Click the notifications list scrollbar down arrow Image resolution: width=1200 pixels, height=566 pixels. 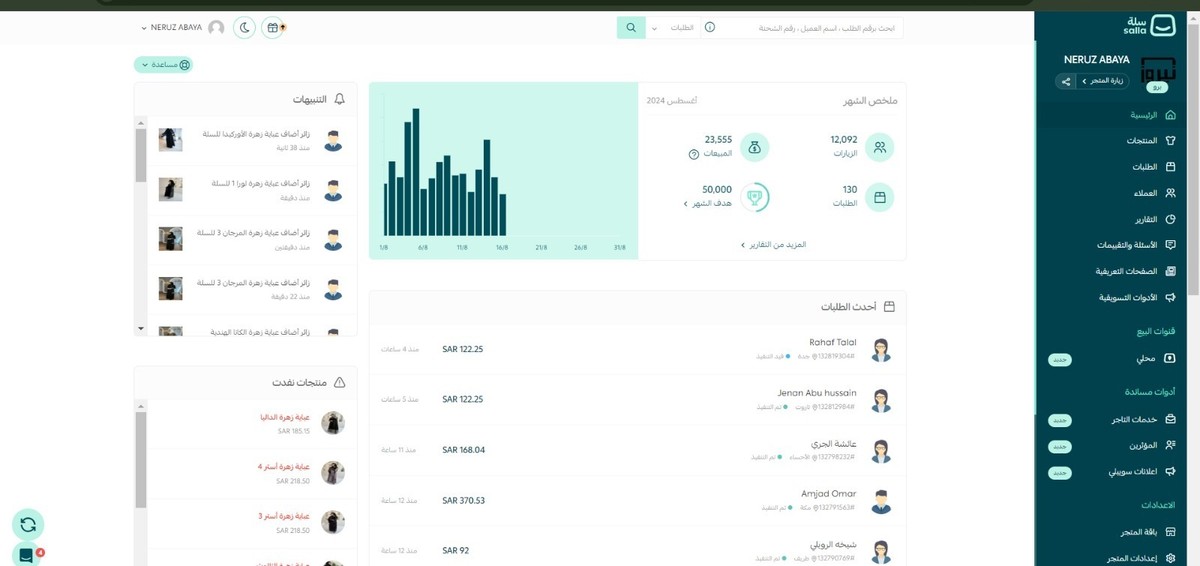(141, 328)
